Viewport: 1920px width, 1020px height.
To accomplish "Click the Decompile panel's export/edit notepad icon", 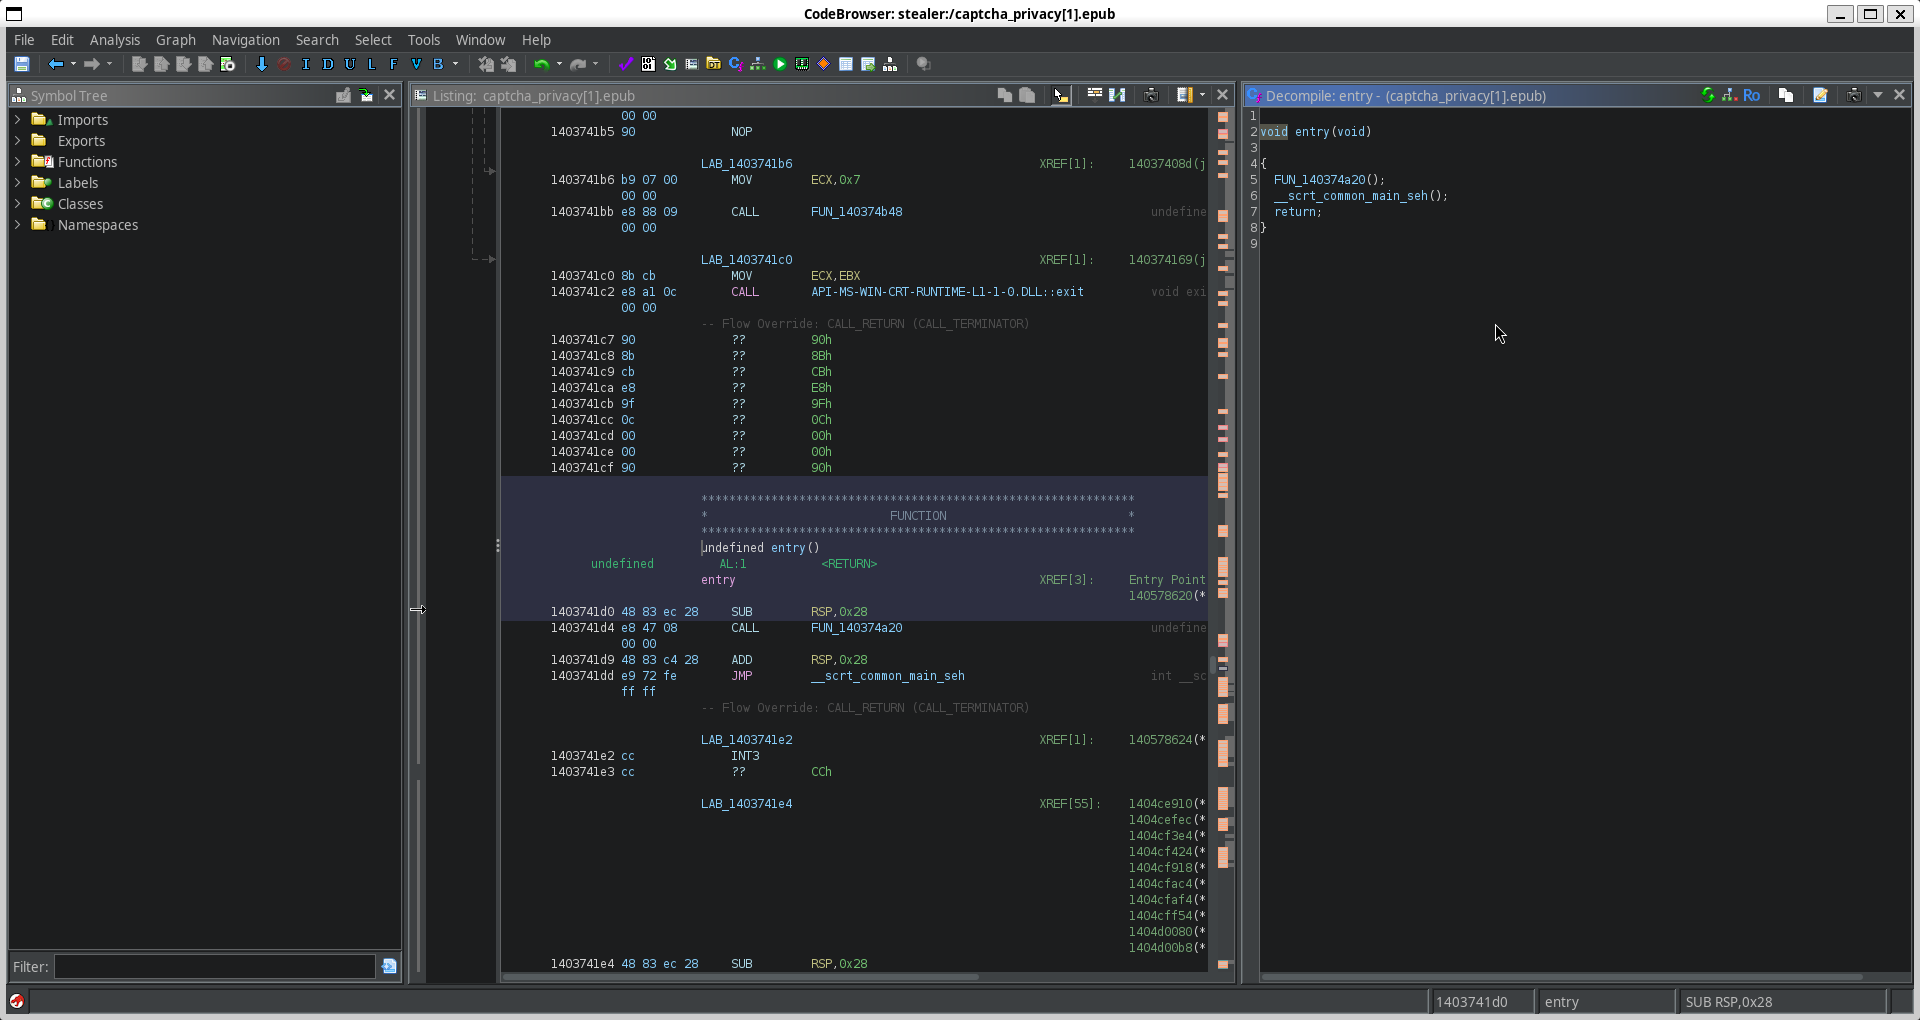I will [1820, 95].
